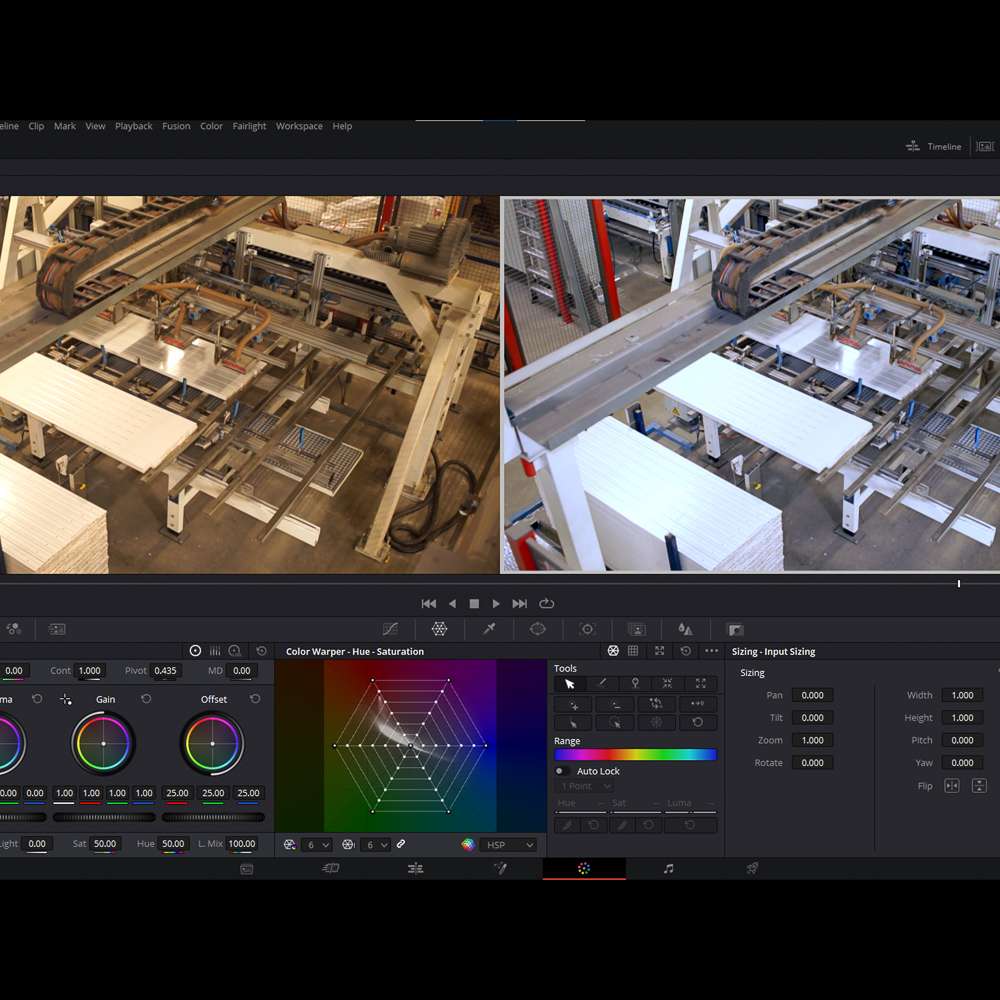This screenshot has height=1000, width=1000.
Task: Click the Range hue spectrum bar
Action: 635,755
